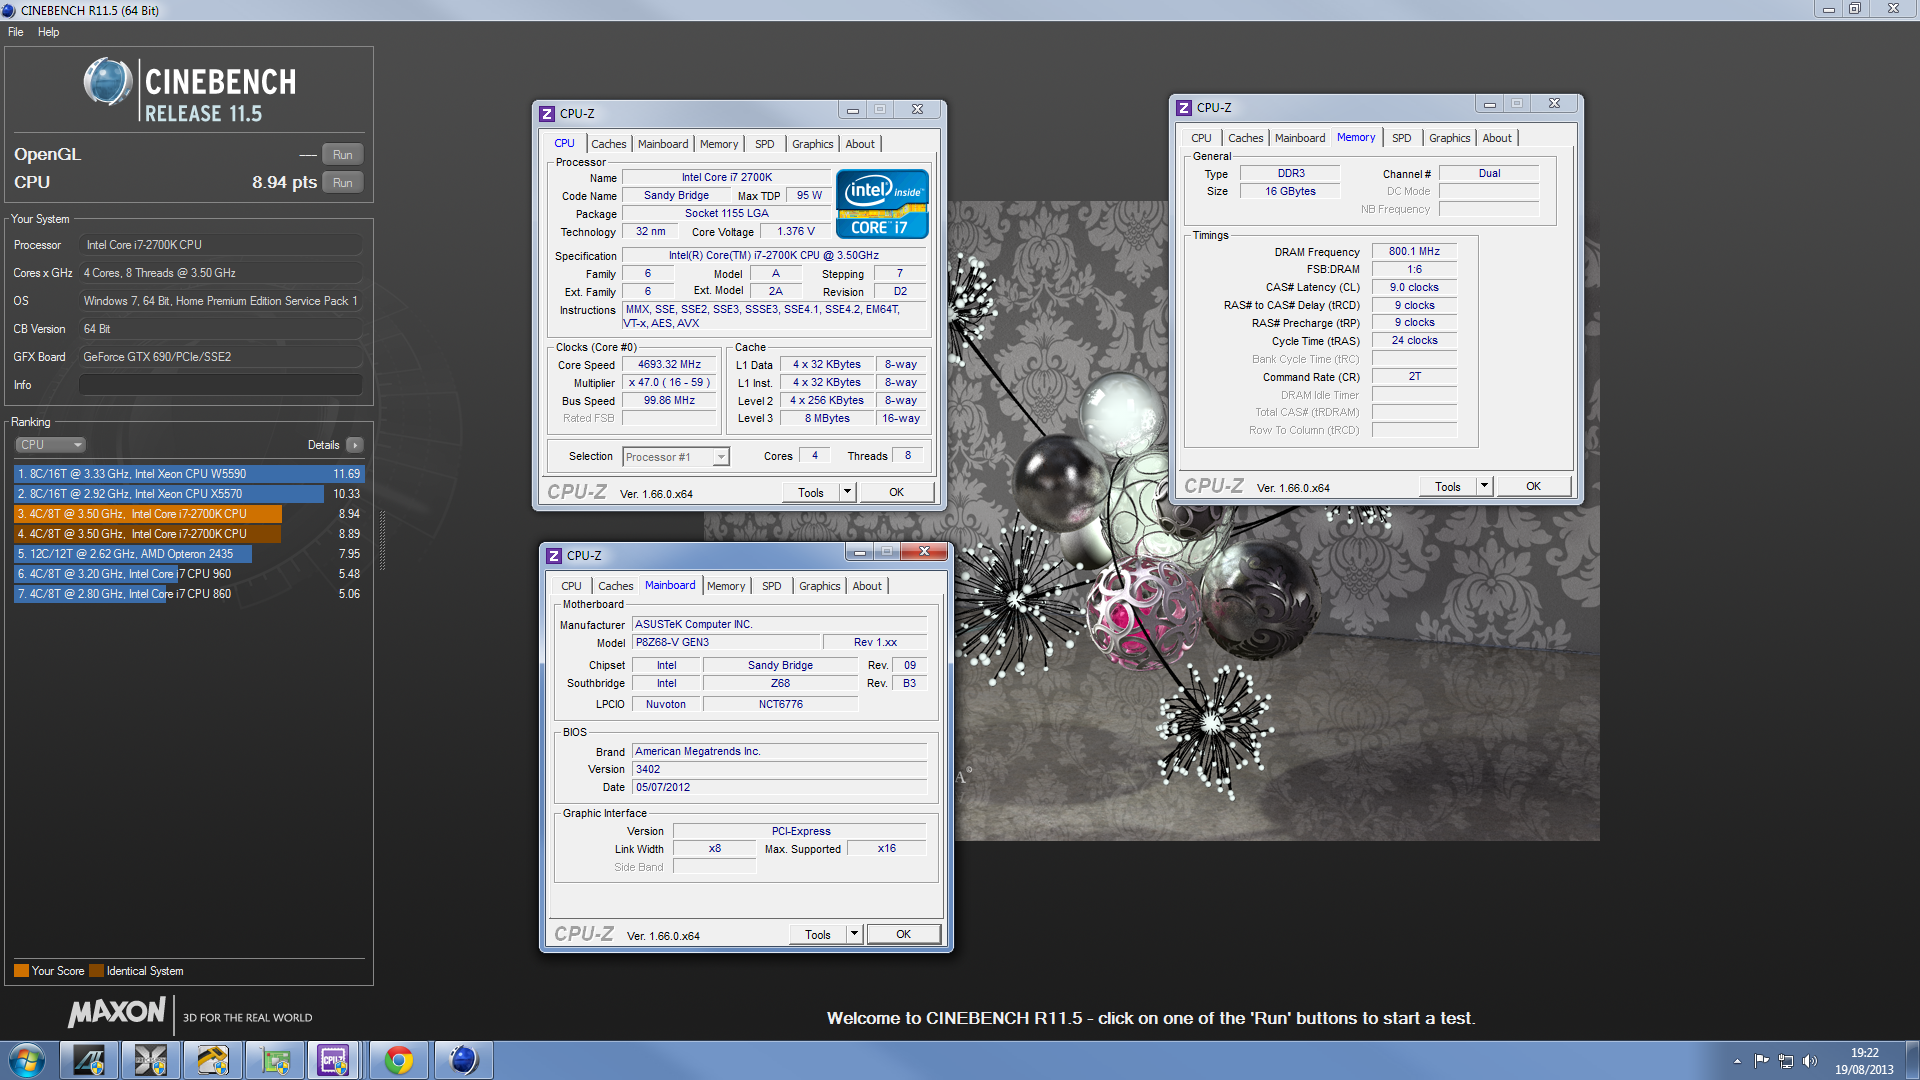1920x1080 pixels.
Task: Open About tab in CPU-Z processor window
Action: tap(860, 144)
